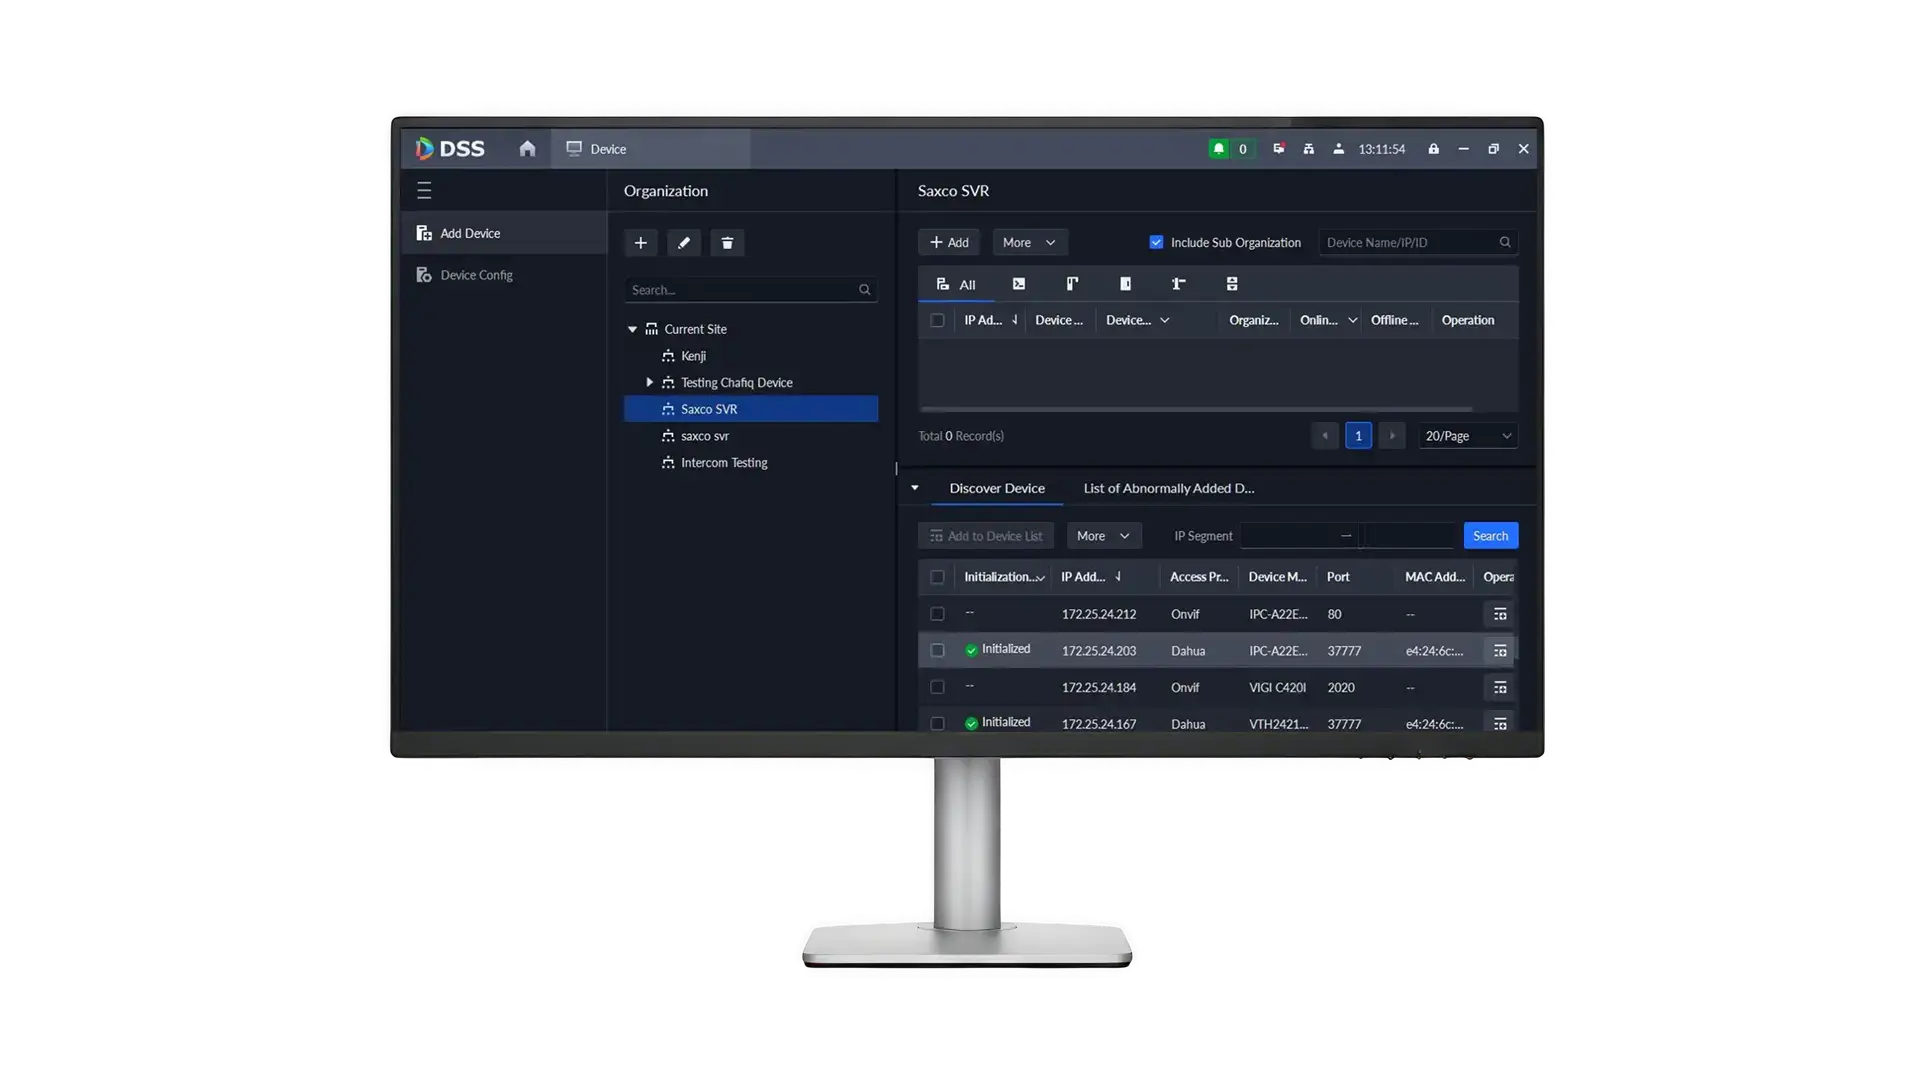The height and width of the screenshot is (1080, 1920).
Task: Open the hamburger menu icon in sidebar
Action: pos(424,190)
